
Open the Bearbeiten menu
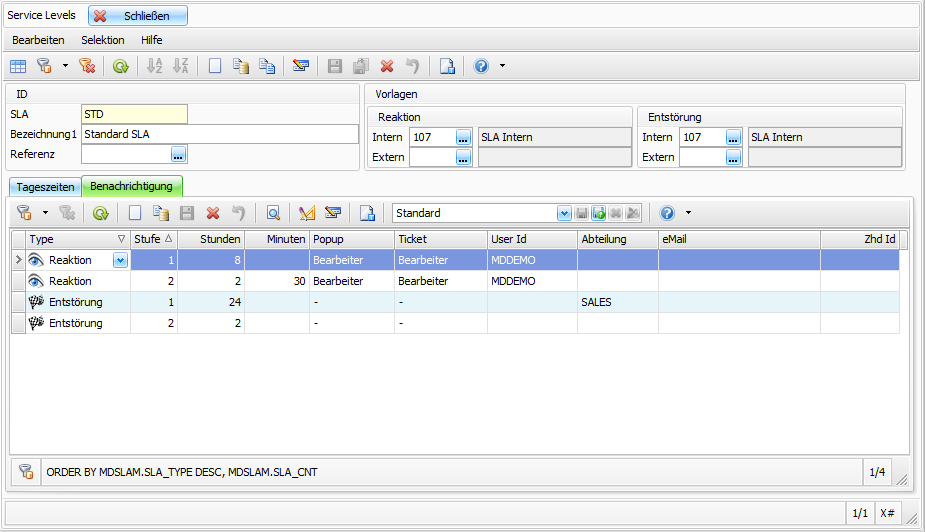[x=38, y=40]
